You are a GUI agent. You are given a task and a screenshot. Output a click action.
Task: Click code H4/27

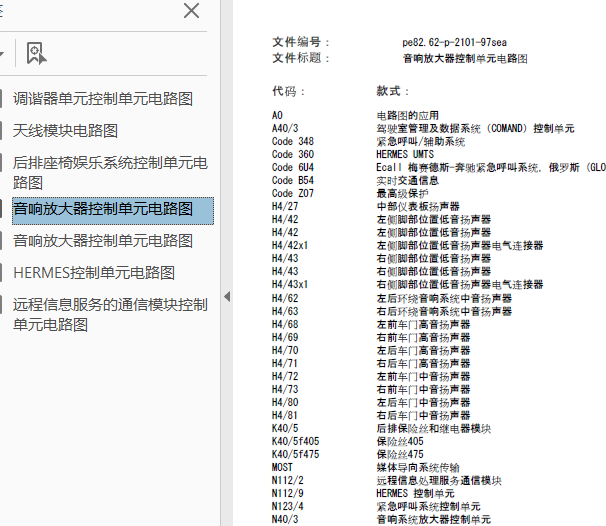point(285,206)
